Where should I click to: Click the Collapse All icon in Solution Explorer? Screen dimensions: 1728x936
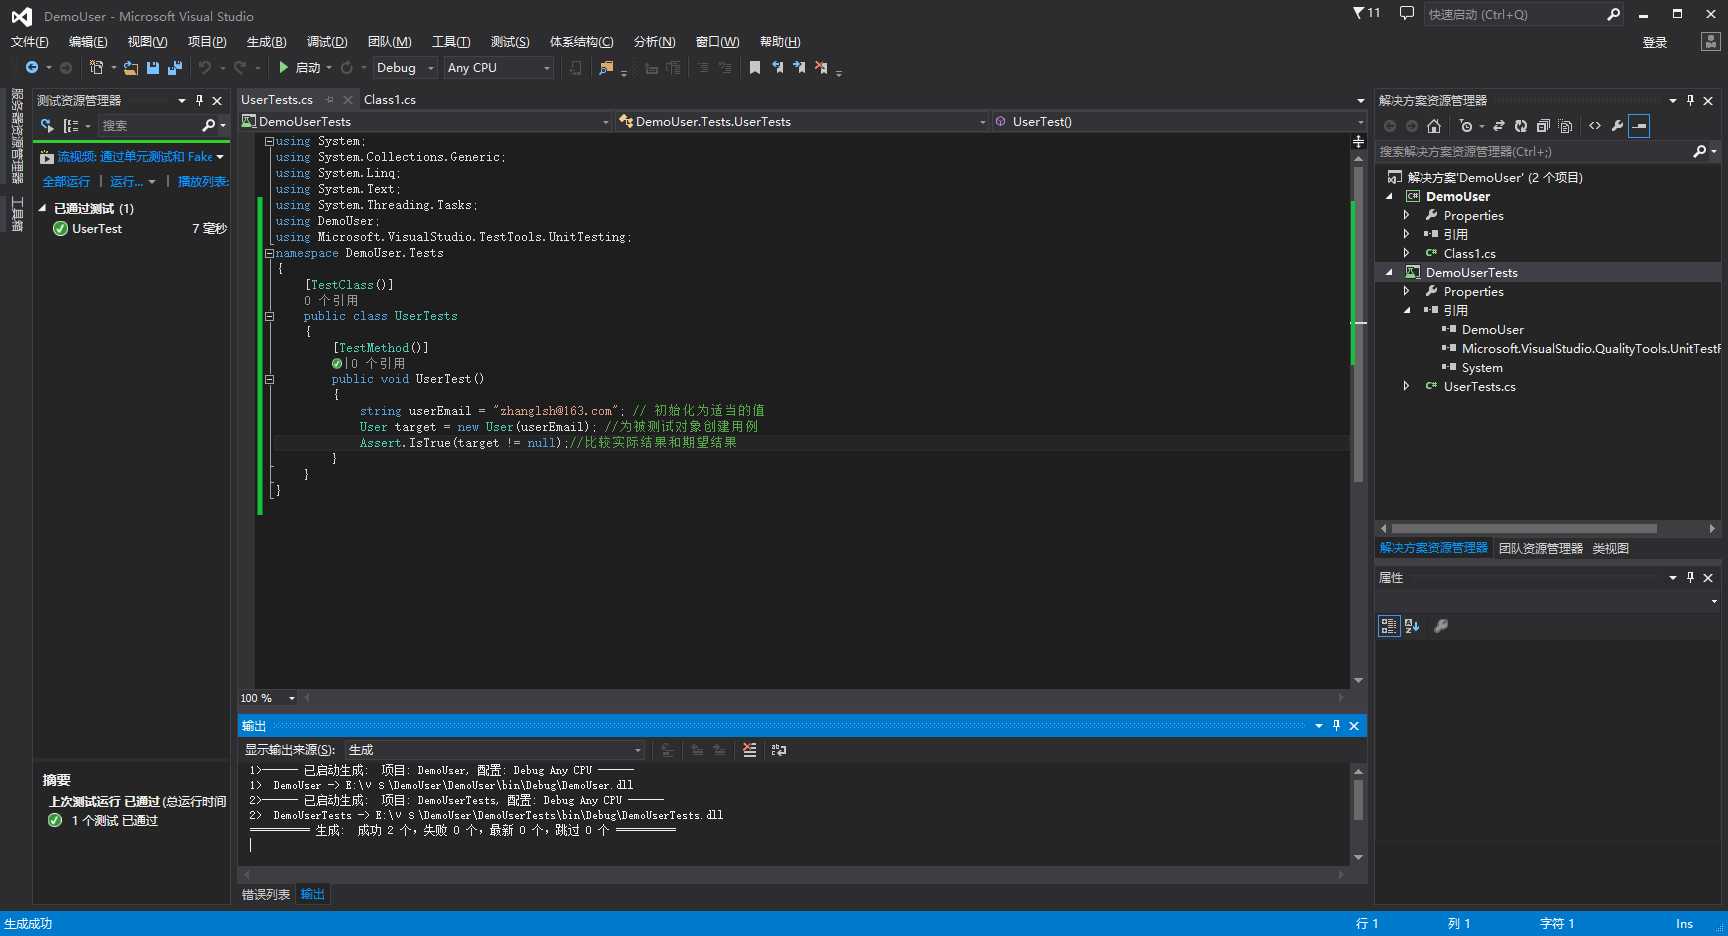1543,126
